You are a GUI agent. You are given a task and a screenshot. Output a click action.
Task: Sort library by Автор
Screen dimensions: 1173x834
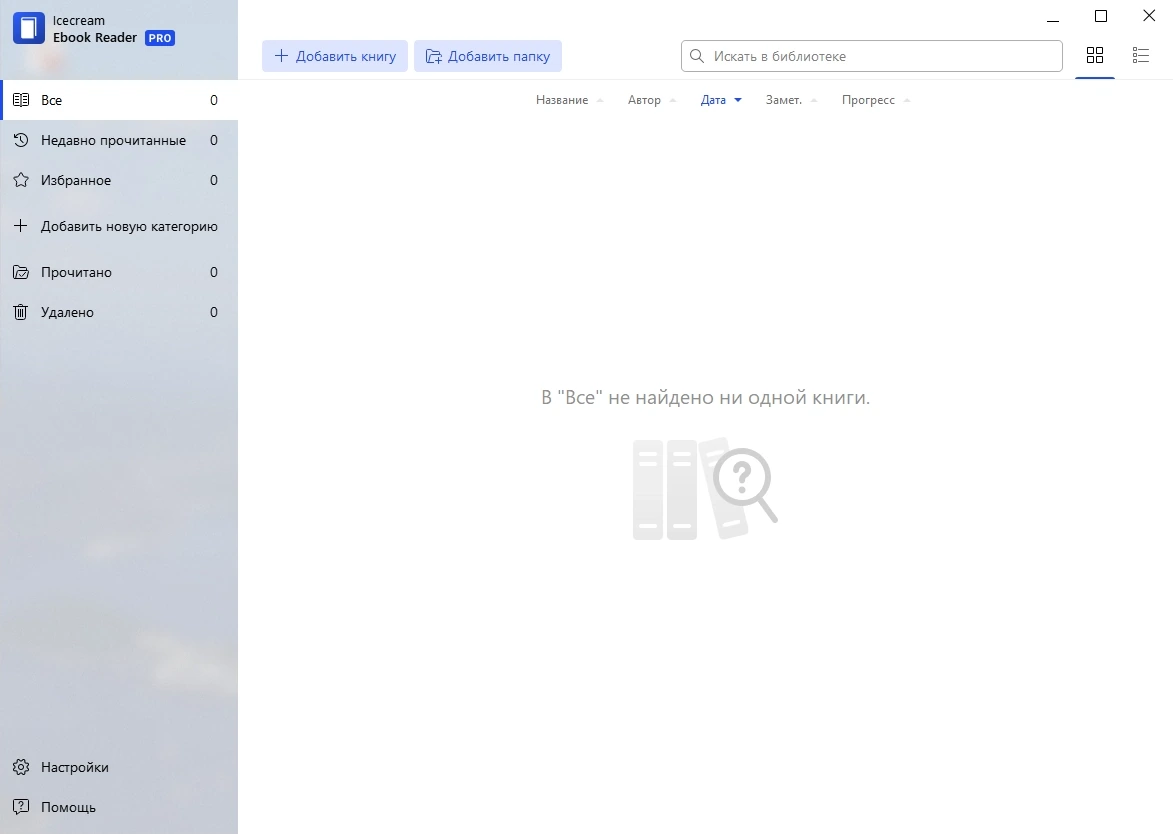(644, 100)
